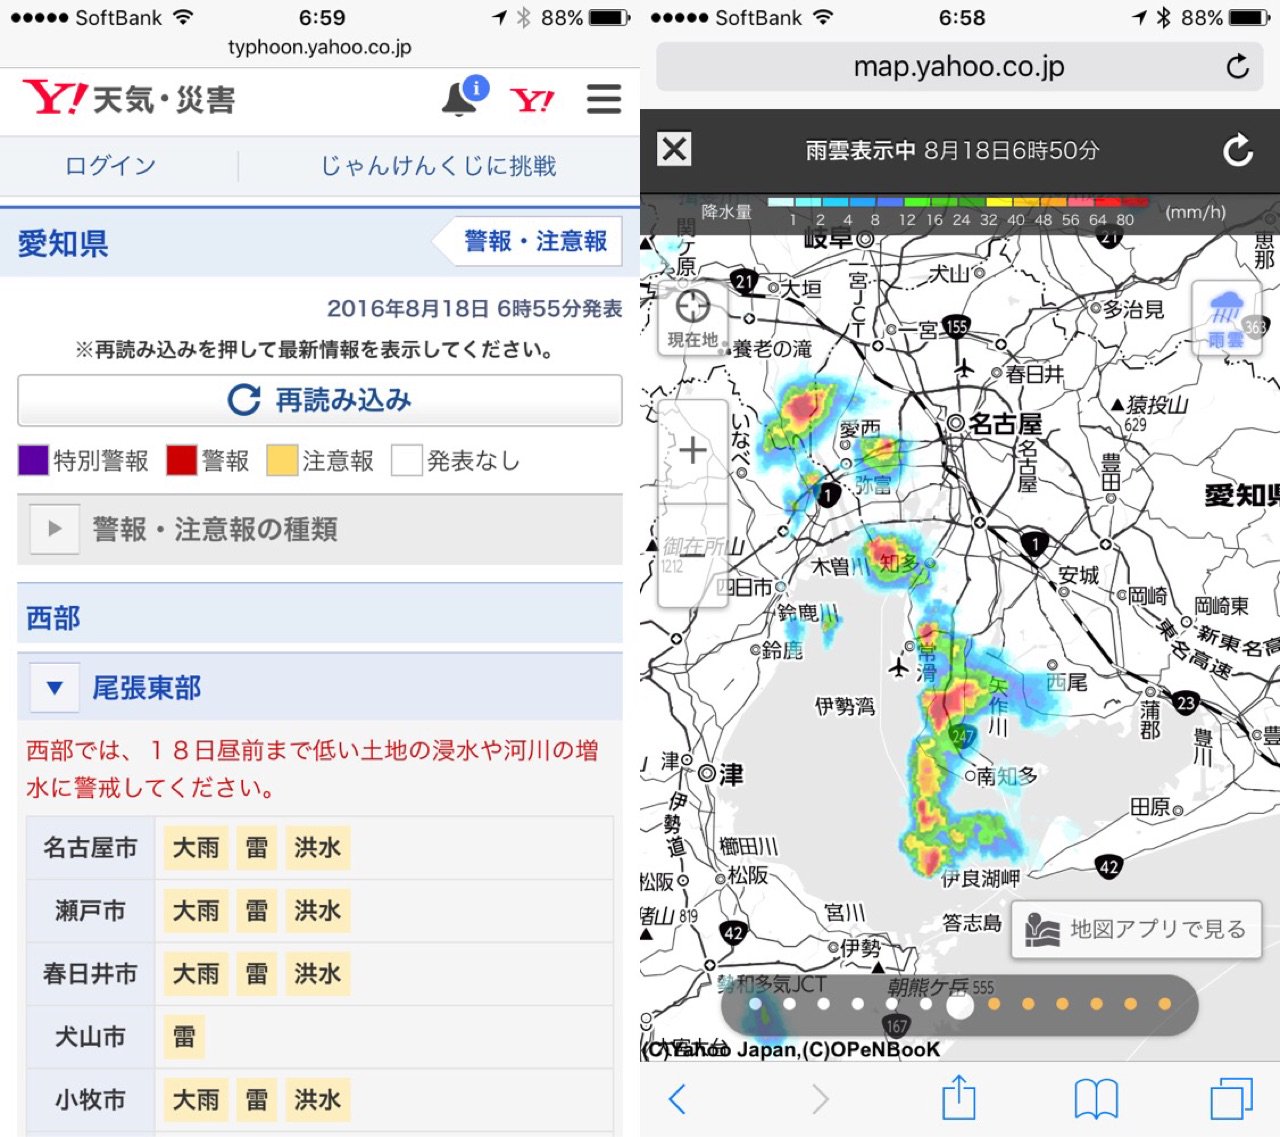This screenshot has width=1280, height=1137.
Task: Tap the 小牧市 row label
Action: 90,1100
